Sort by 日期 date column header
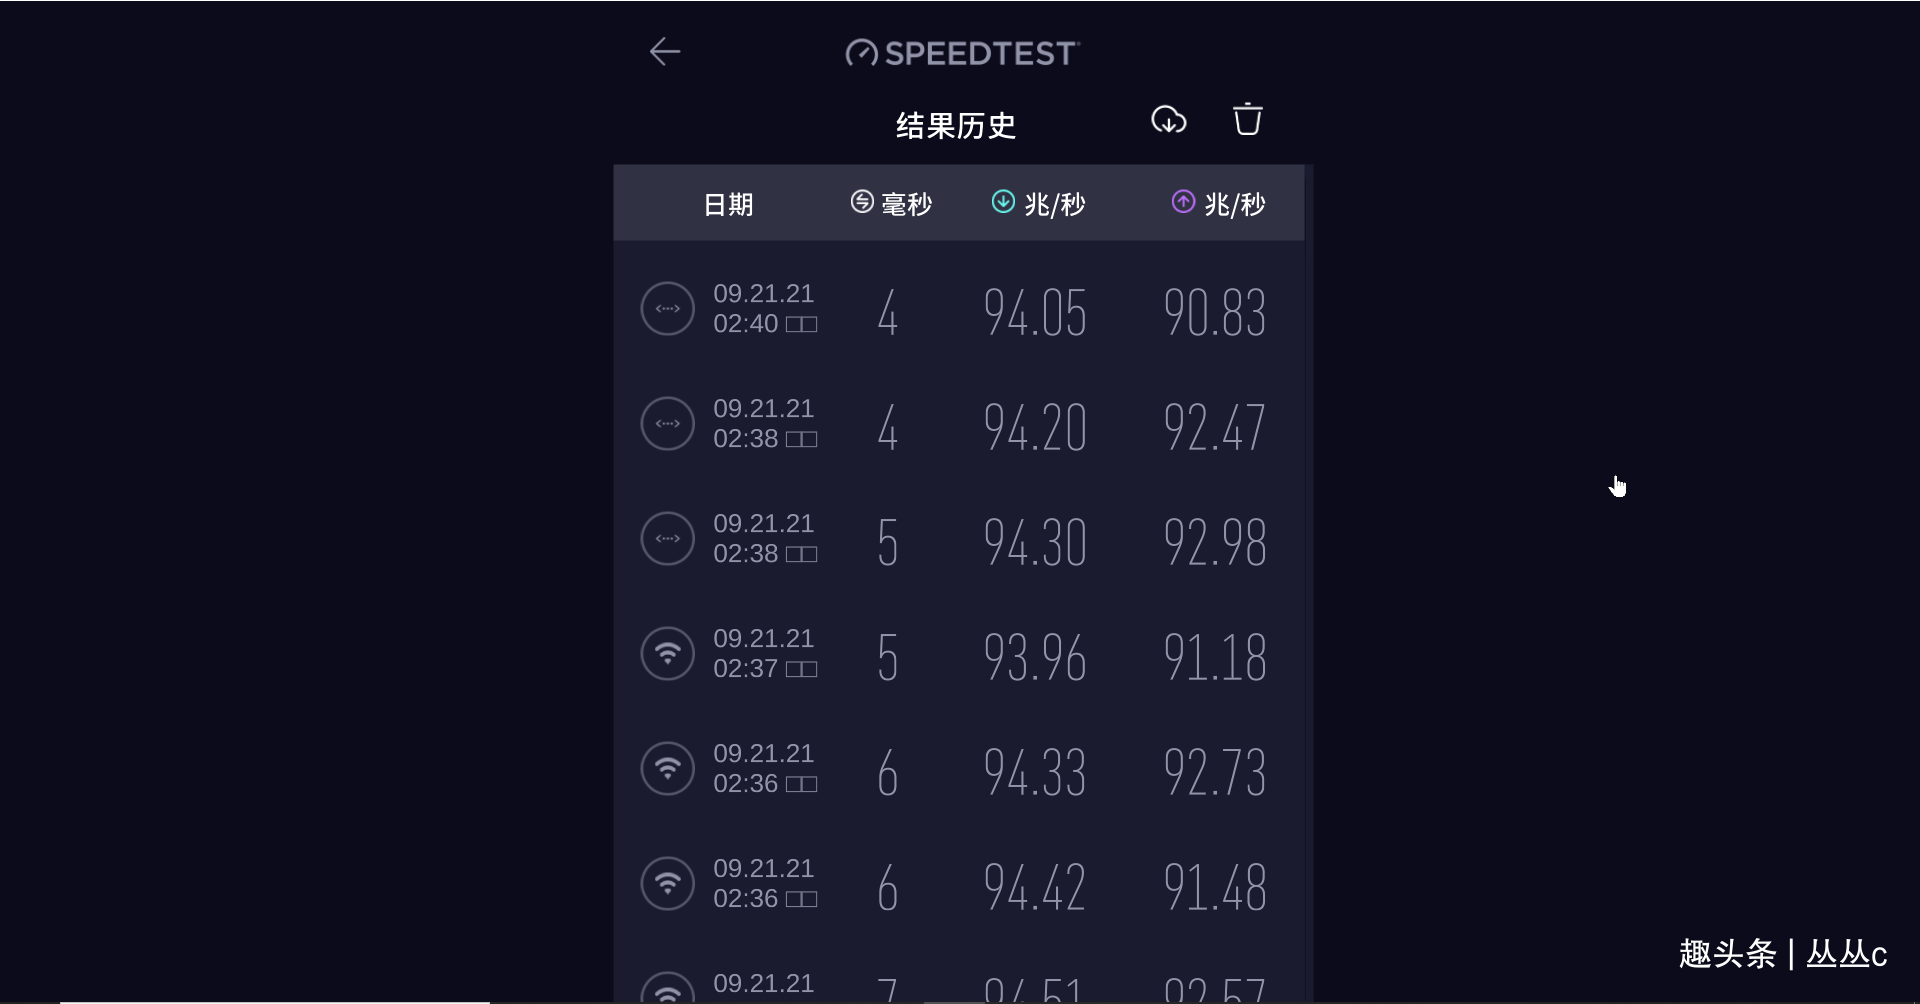 click(x=728, y=205)
